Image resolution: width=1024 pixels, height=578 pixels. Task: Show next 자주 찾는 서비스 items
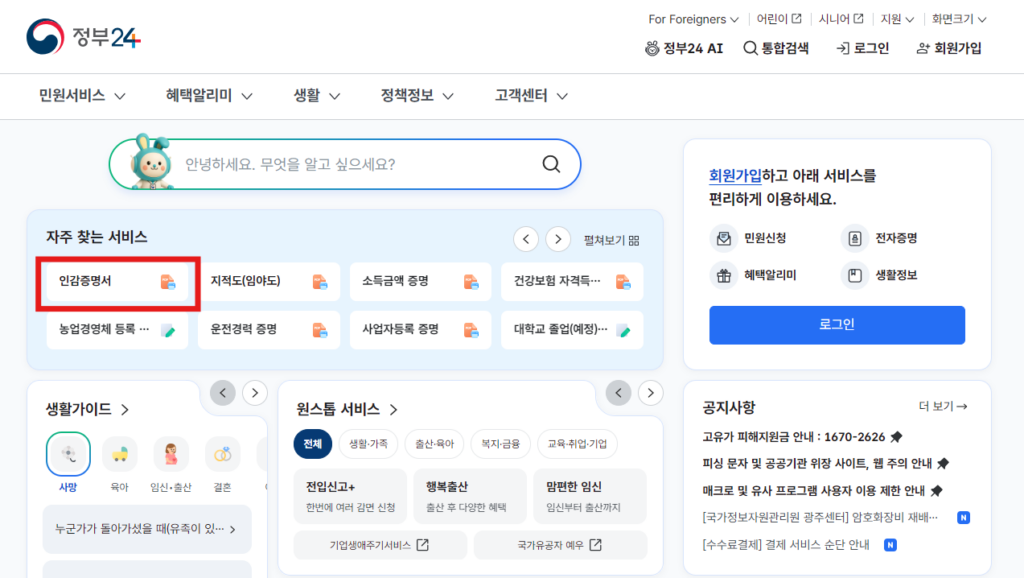[558, 239]
